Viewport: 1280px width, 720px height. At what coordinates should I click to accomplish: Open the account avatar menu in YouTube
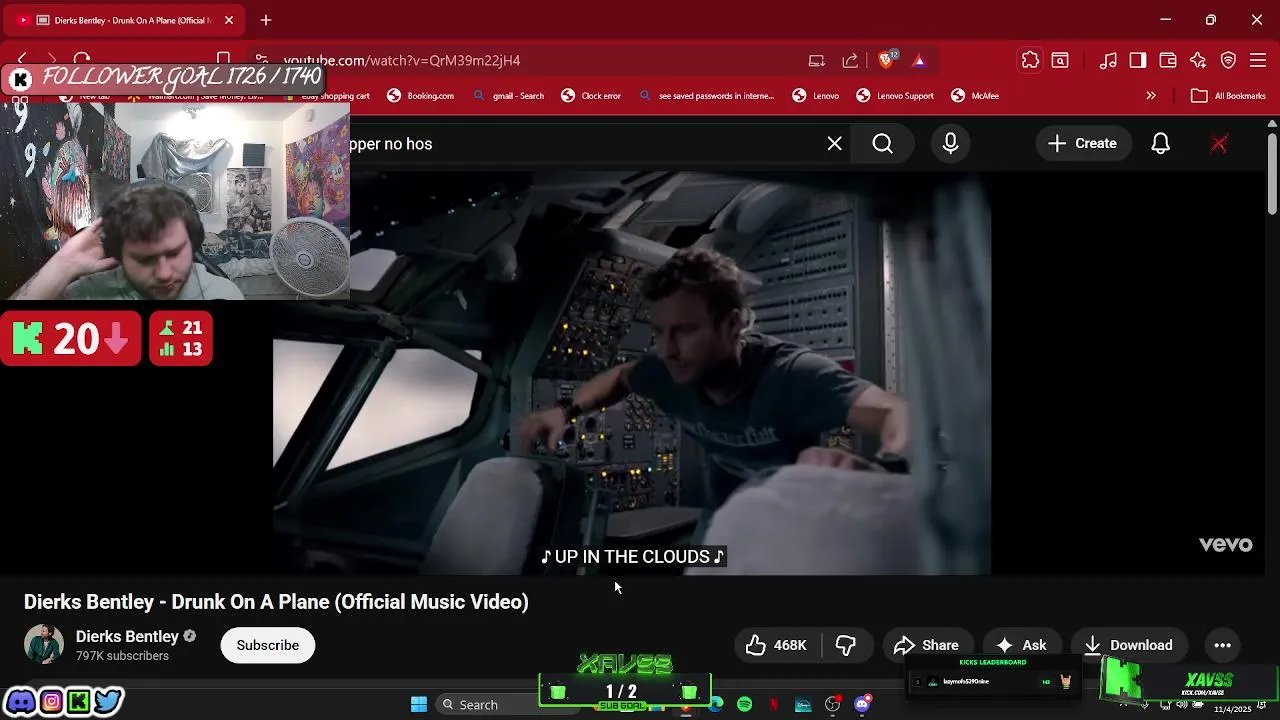[1219, 144]
